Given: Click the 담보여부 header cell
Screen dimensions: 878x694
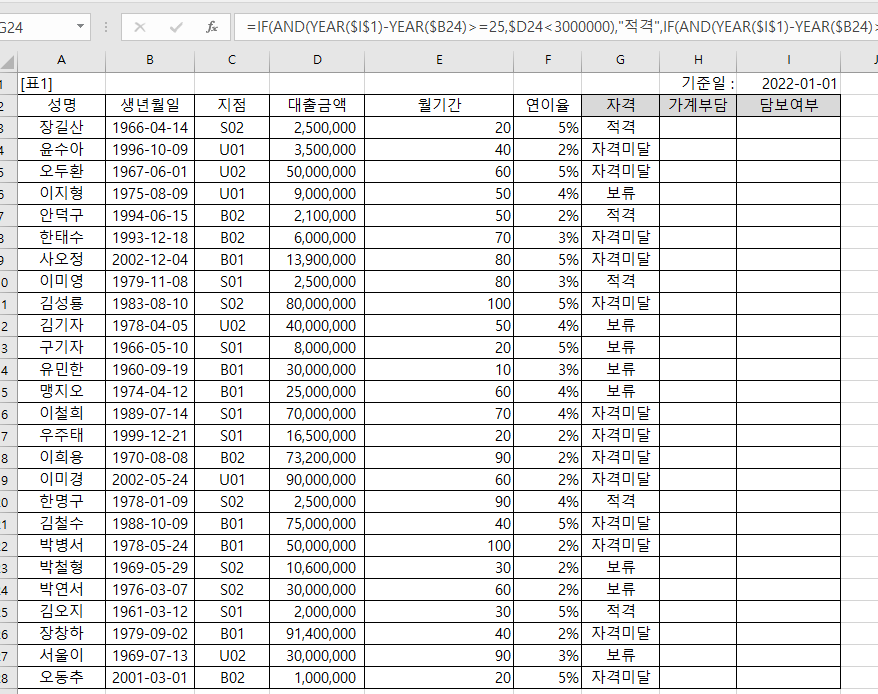Looking at the screenshot, I should [788, 105].
